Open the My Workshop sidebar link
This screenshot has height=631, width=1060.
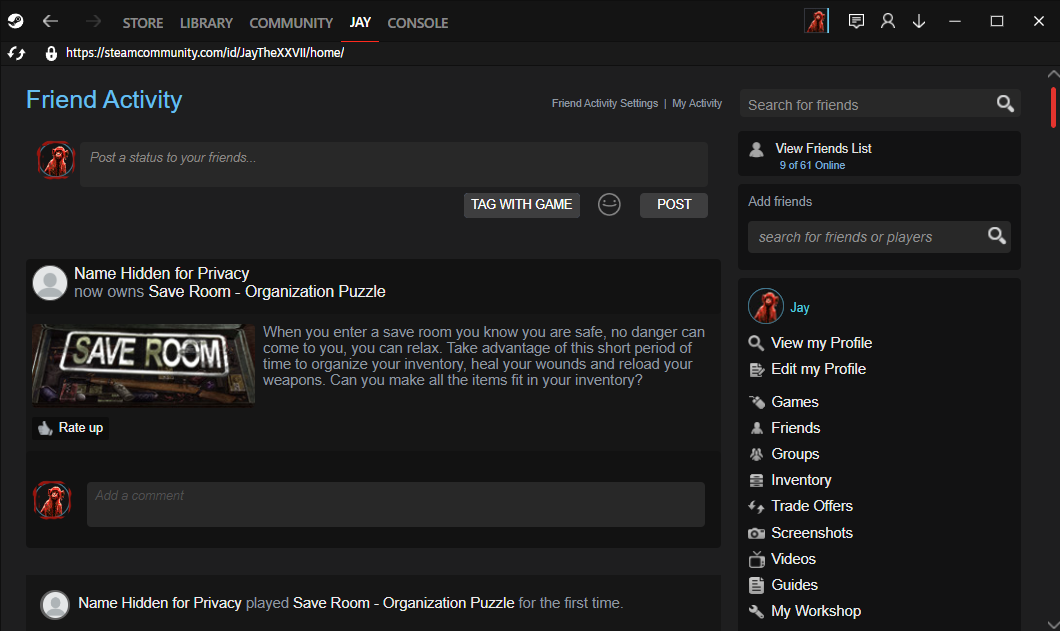[816, 611]
